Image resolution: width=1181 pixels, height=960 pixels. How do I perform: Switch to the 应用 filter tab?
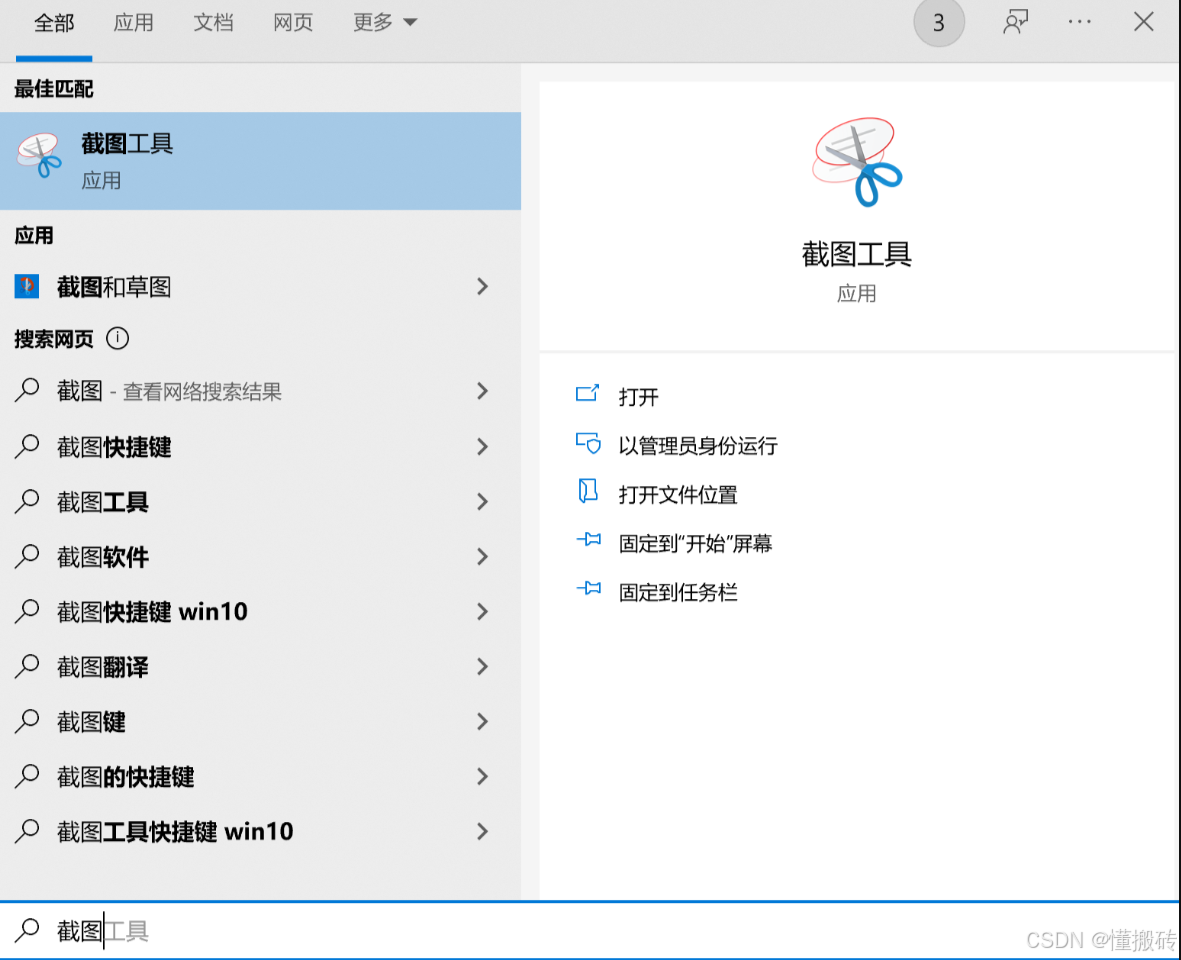pos(133,23)
